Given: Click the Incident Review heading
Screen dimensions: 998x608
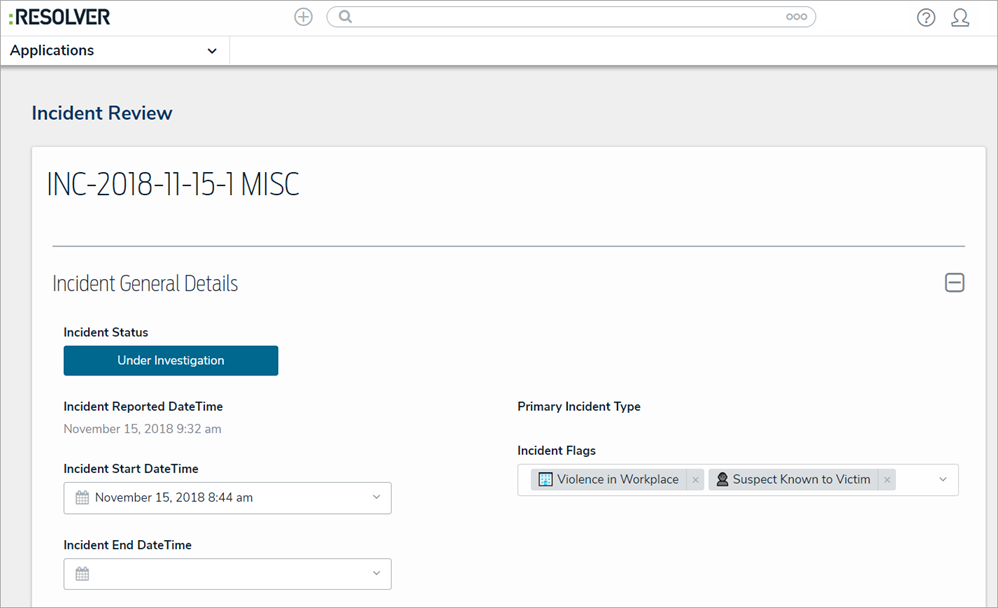Looking at the screenshot, I should pyautogui.click(x=102, y=113).
